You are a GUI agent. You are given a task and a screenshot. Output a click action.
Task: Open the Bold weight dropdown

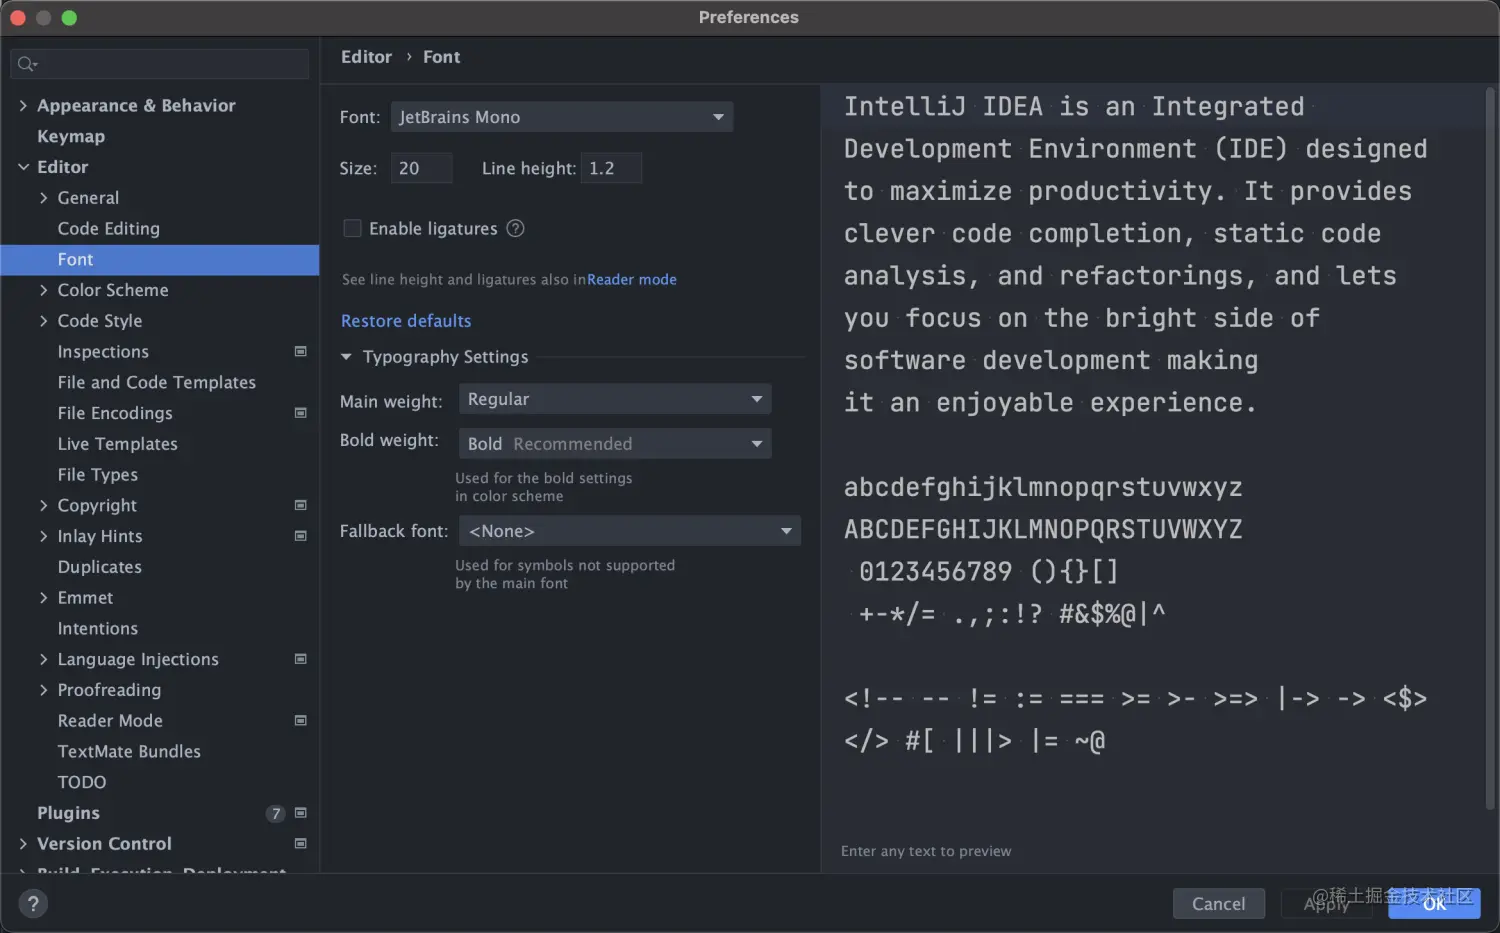tap(615, 443)
